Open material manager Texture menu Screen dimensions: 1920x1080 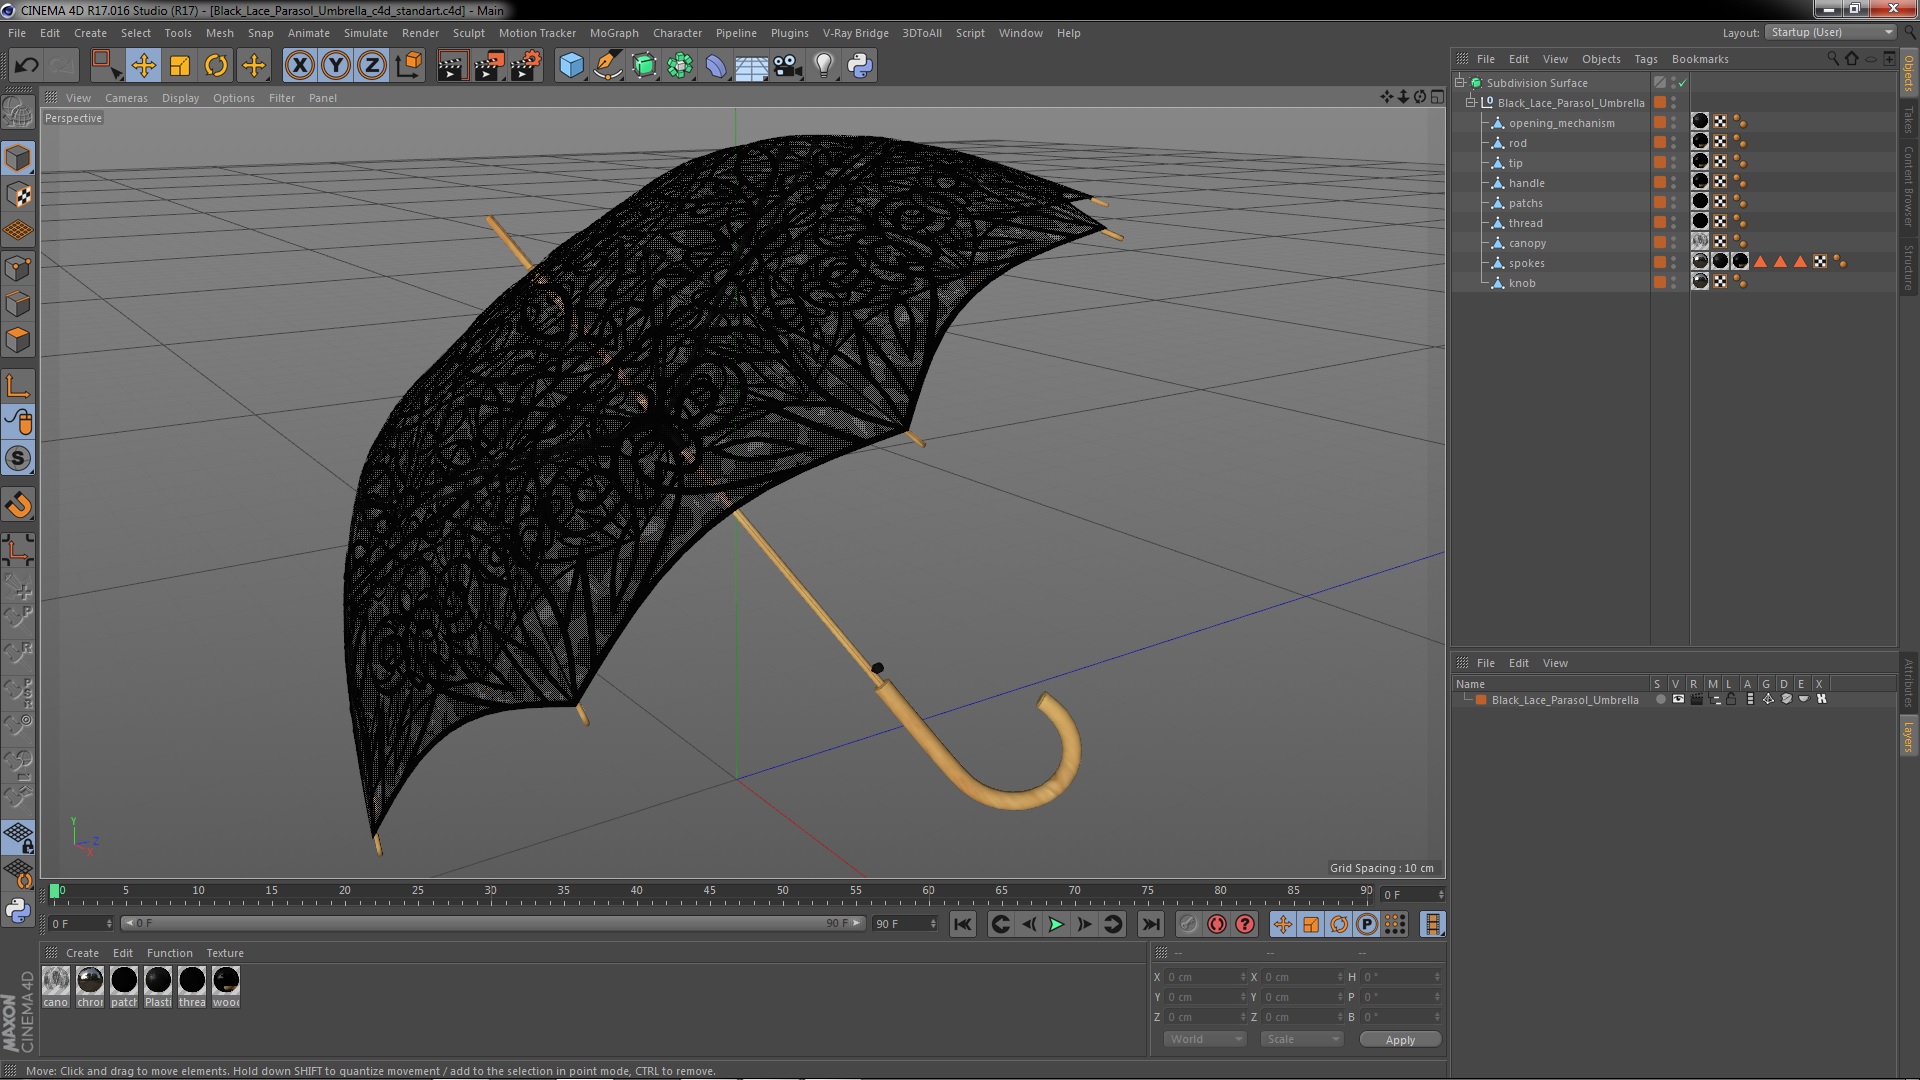(x=225, y=953)
